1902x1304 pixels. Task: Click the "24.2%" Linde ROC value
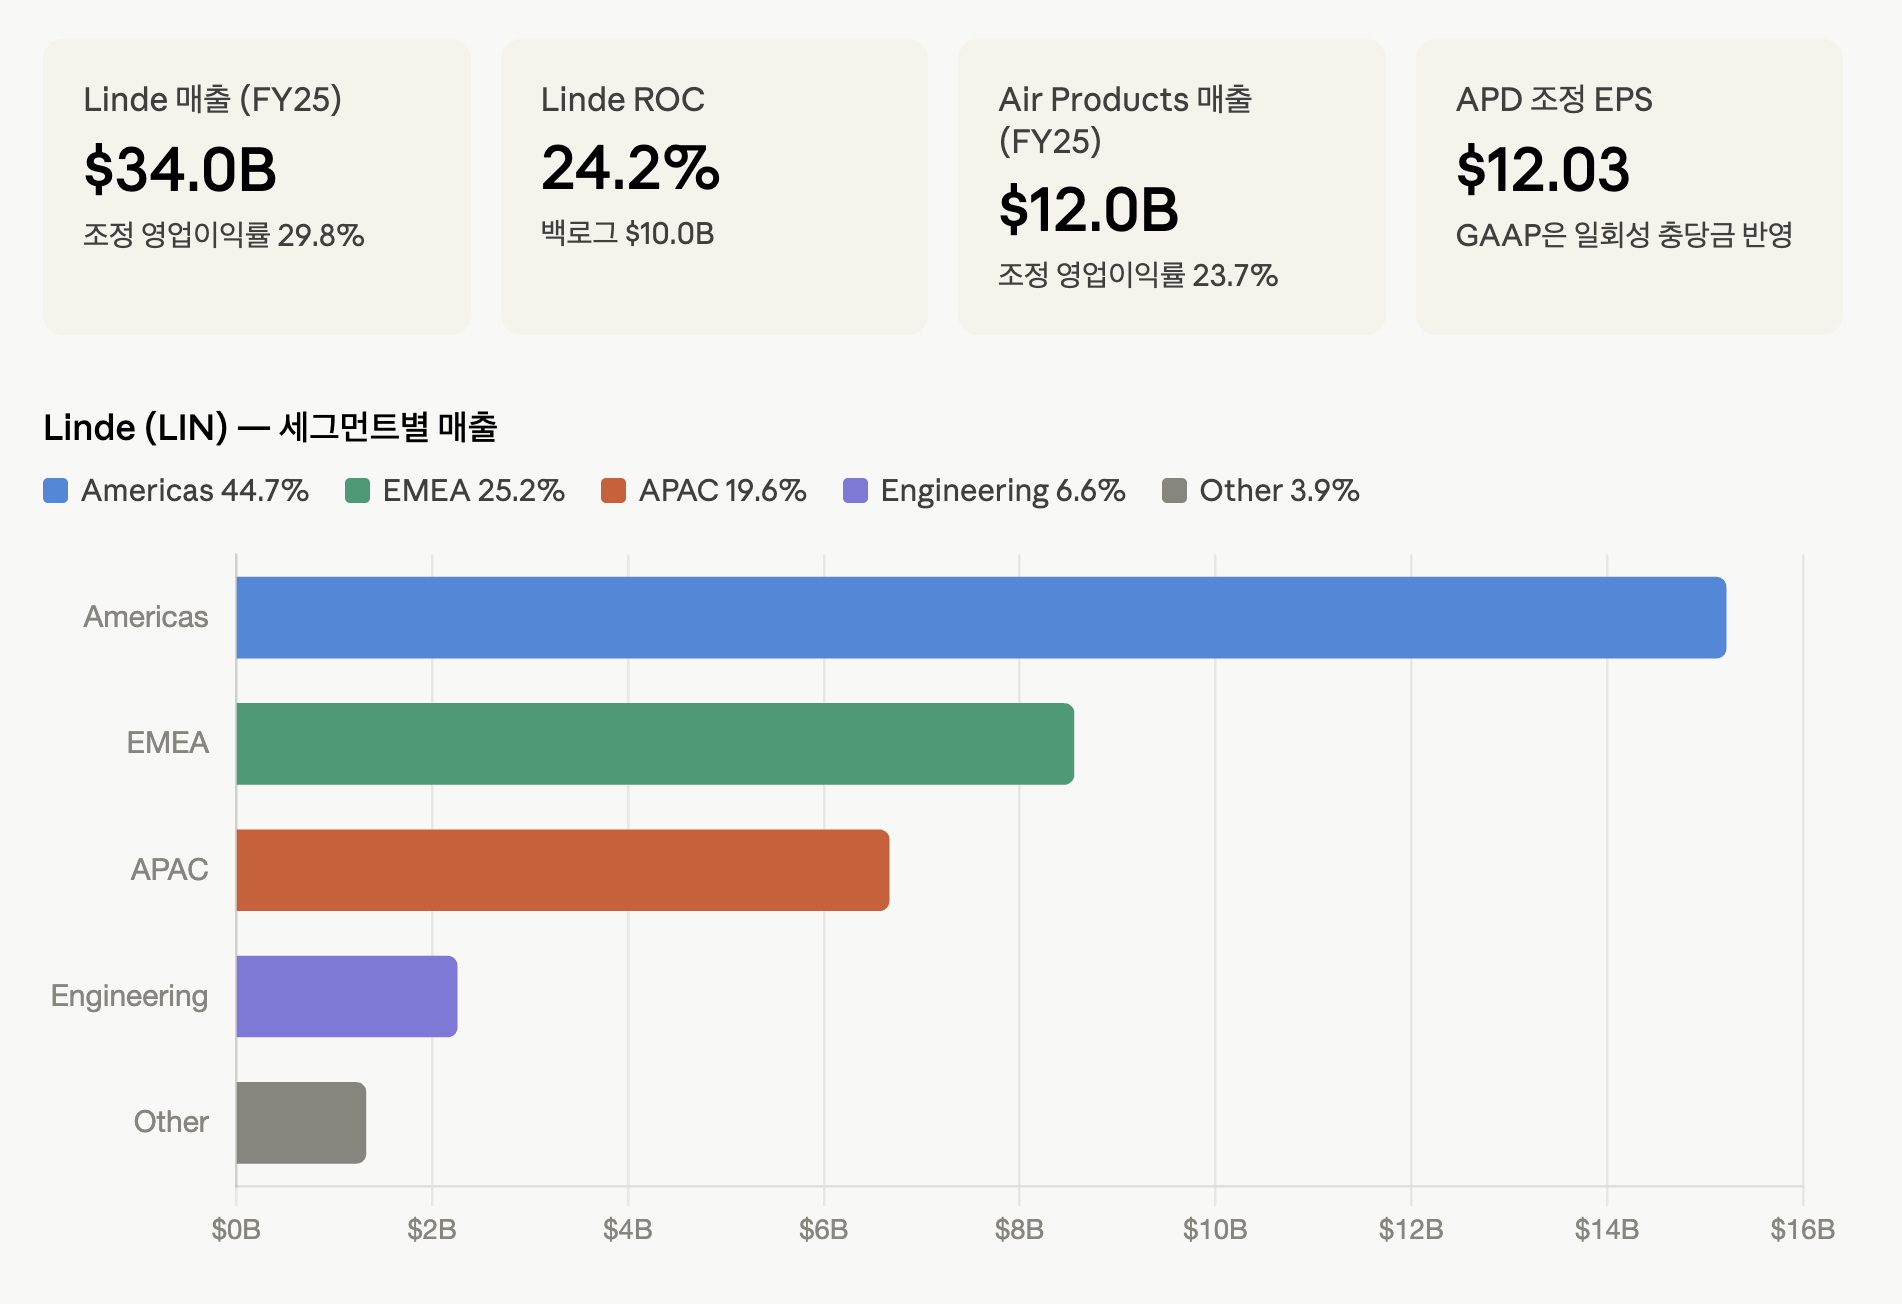[x=630, y=167]
